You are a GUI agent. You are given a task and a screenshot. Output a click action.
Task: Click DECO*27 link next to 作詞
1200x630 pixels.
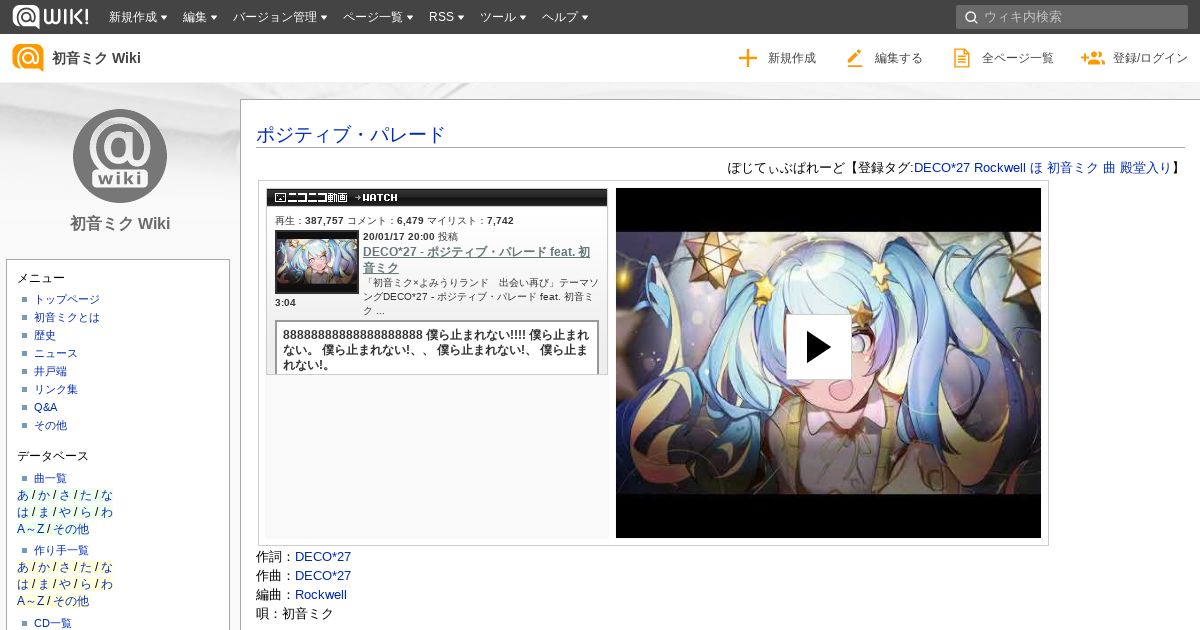(x=323, y=557)
